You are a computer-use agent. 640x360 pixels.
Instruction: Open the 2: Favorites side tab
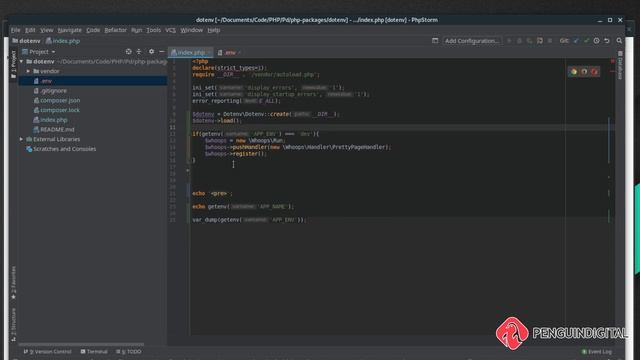(13, 282)
